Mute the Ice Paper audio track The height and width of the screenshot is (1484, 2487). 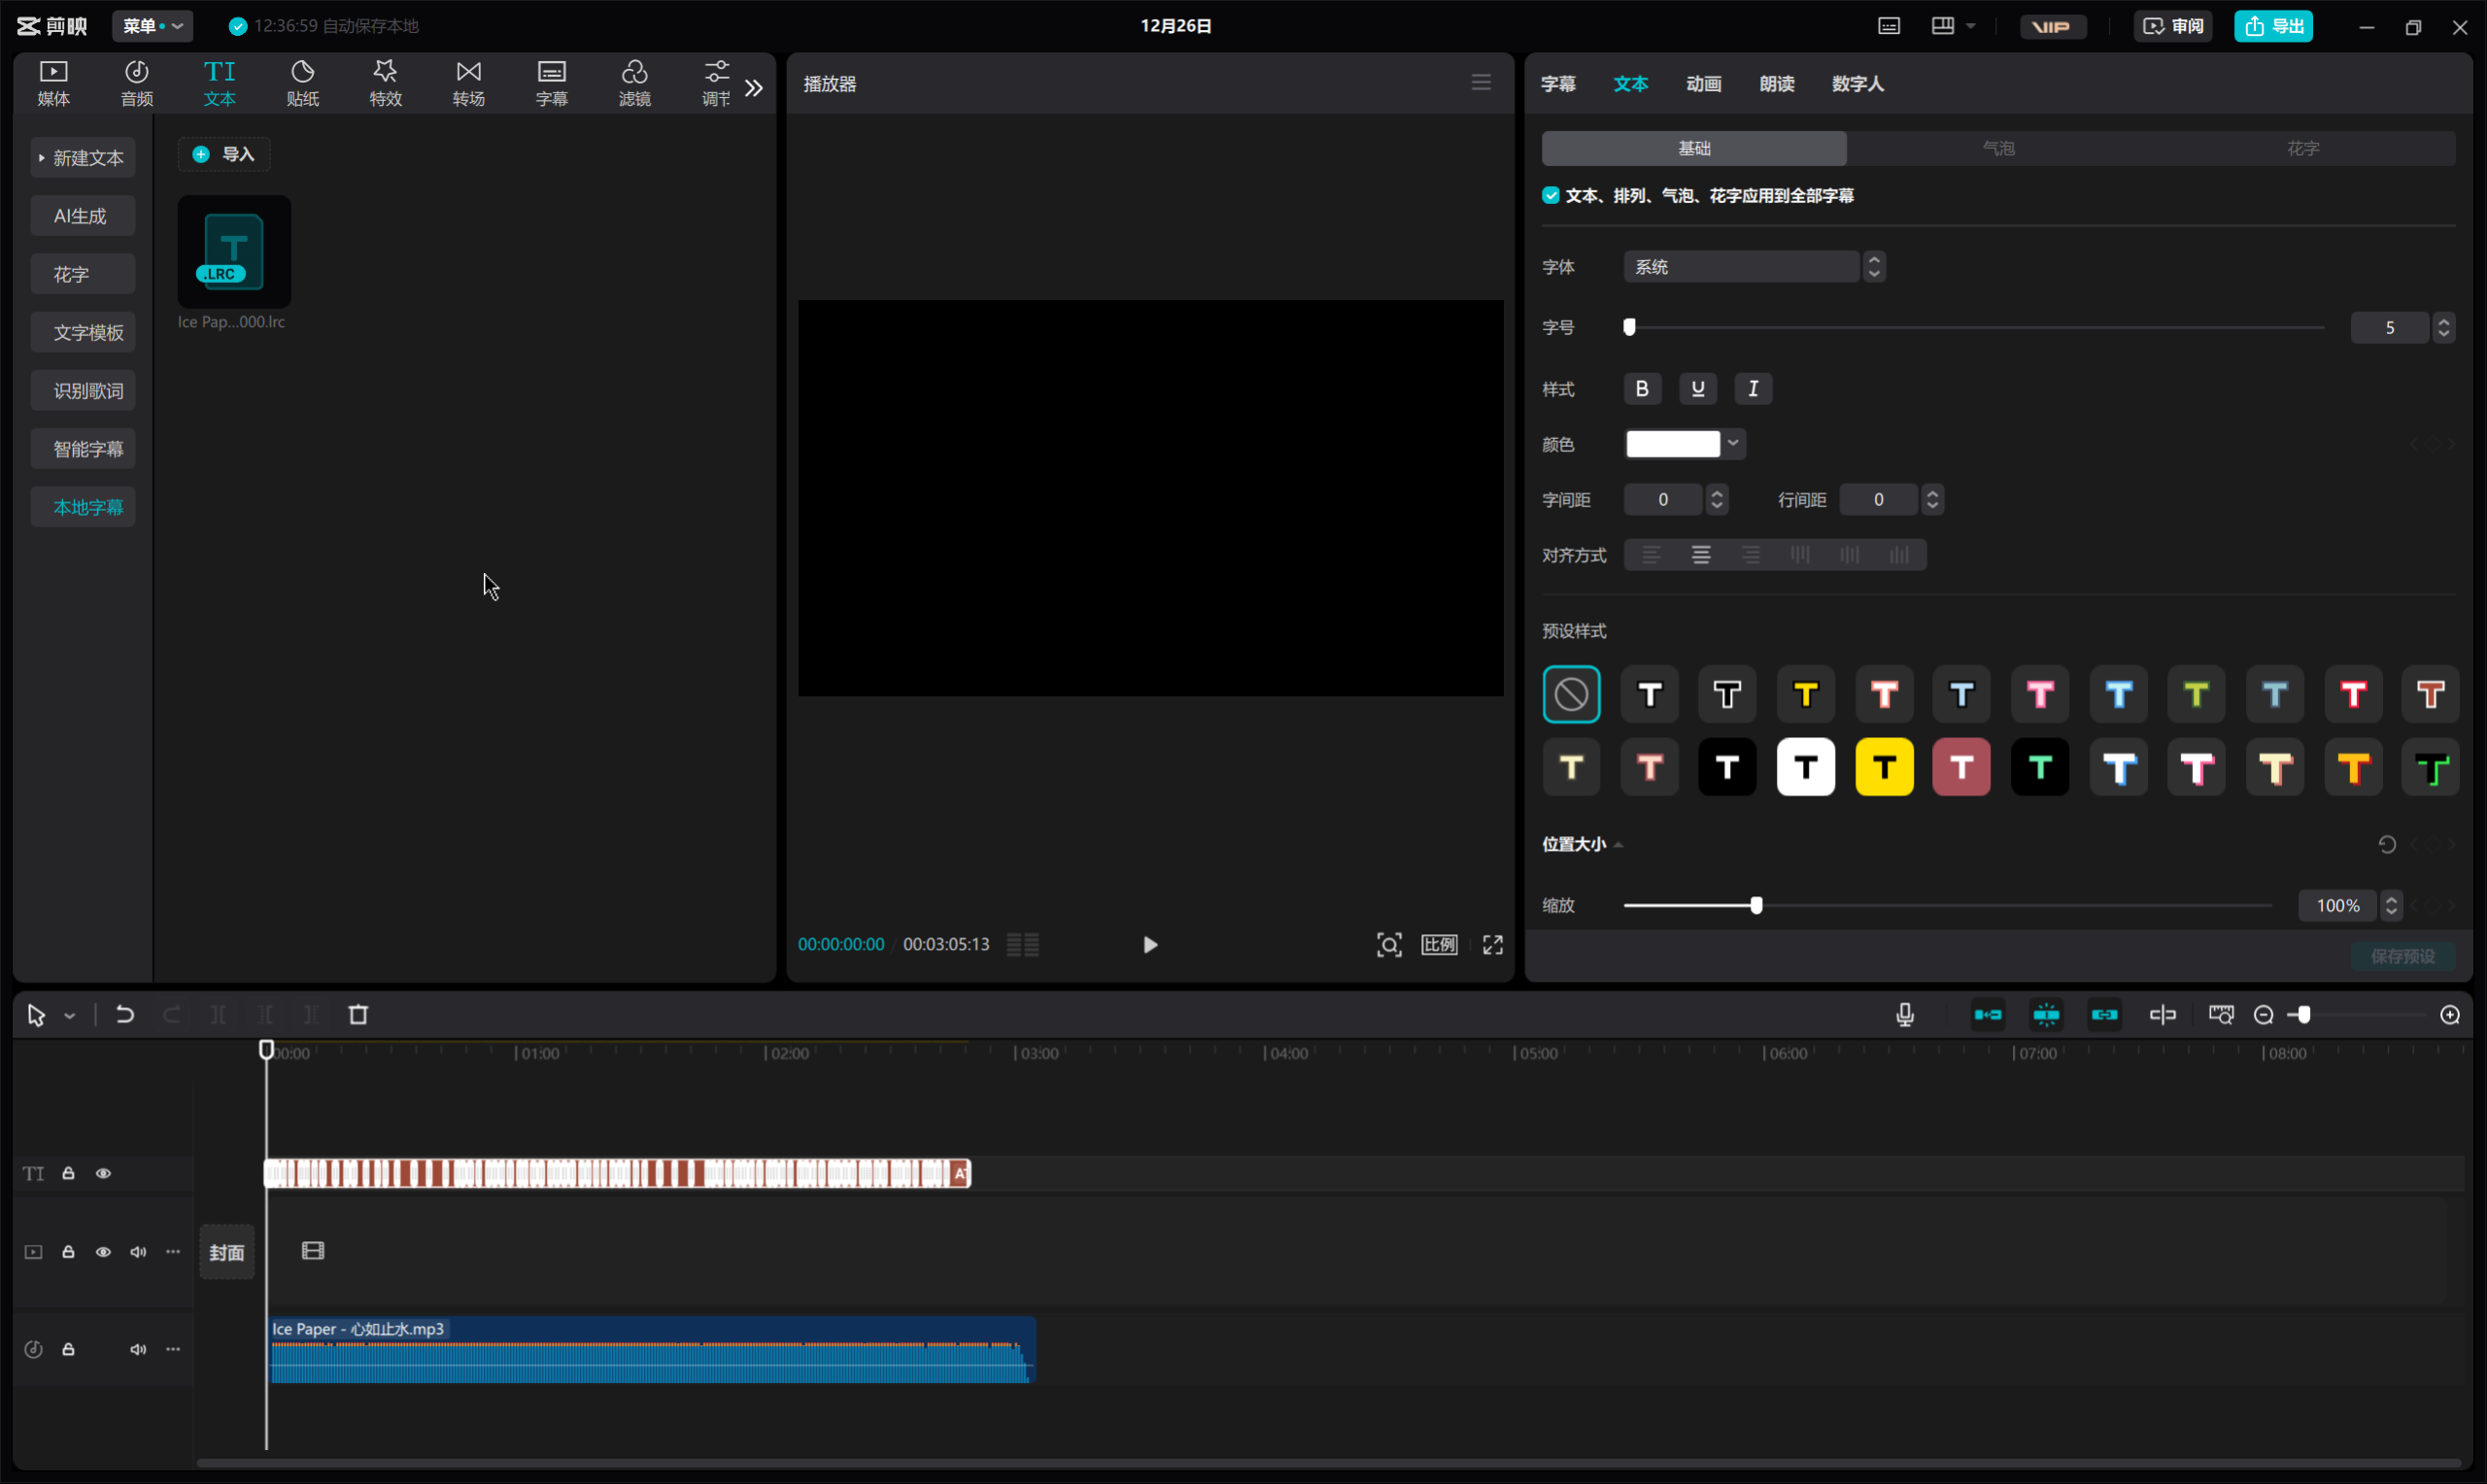pos(138,1349)
